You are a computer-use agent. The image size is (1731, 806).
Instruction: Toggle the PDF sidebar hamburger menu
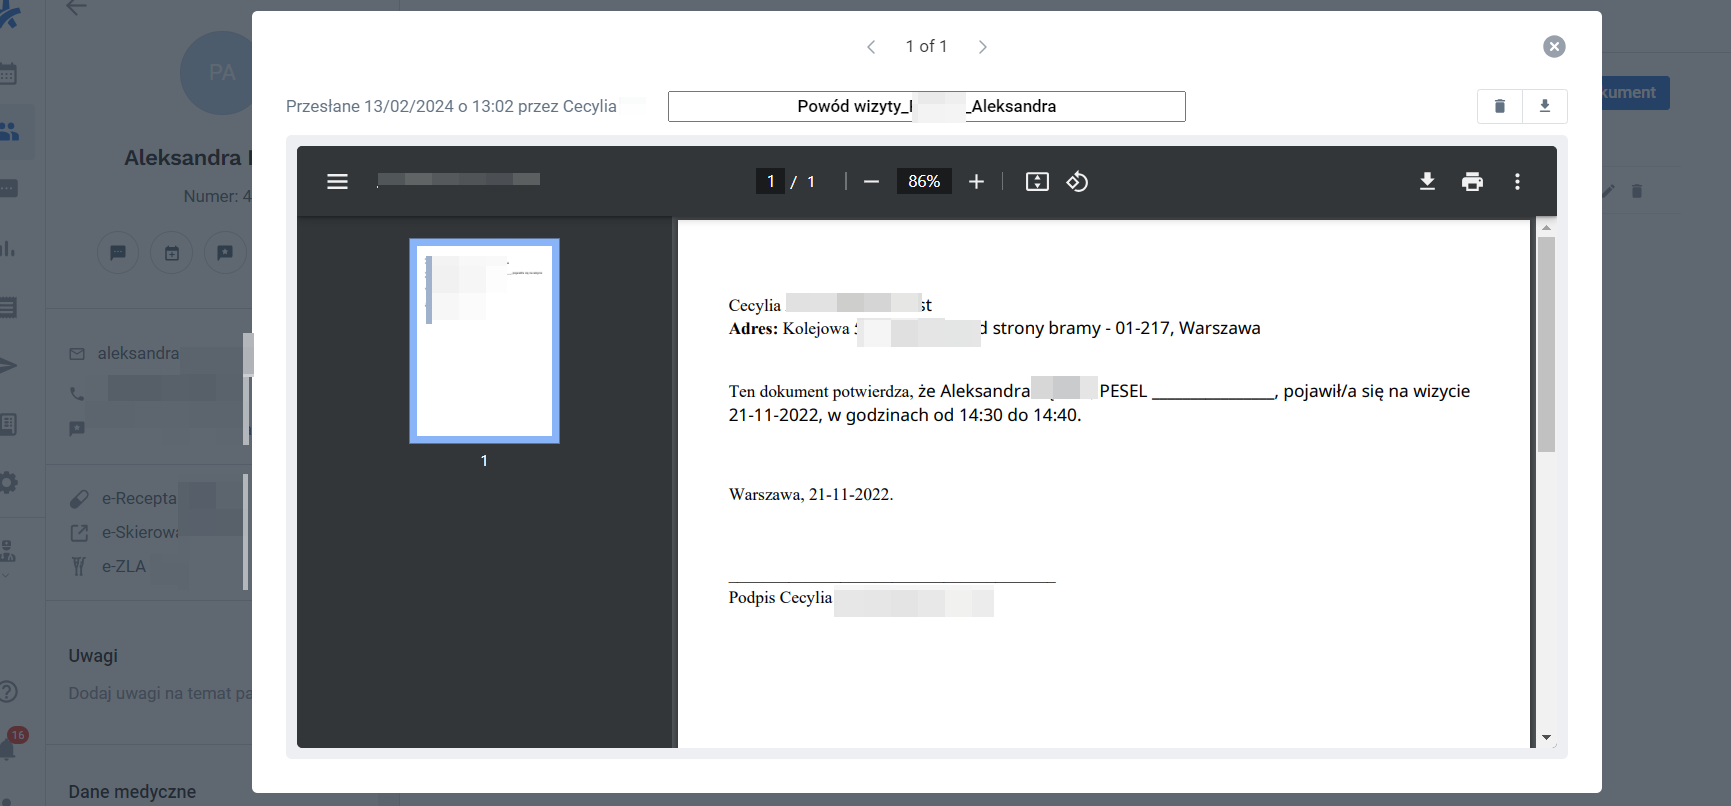click(x=337, y=182)
